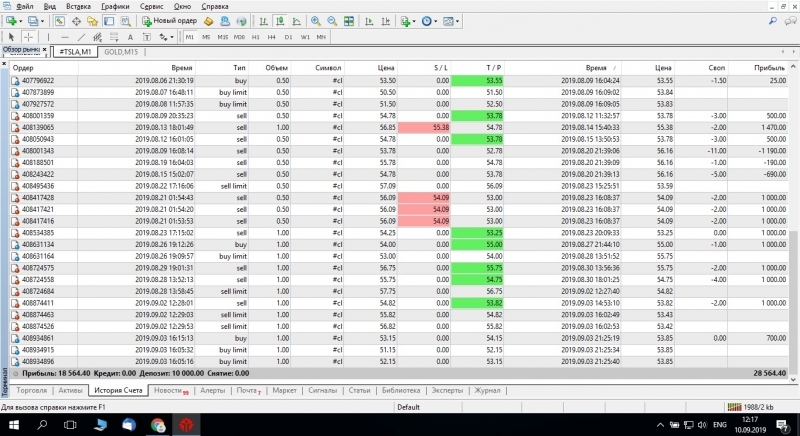The height and width of the screenshot is (436, 800).
Task: Expand the chart templates dropdown
Action: pos(459,20)
